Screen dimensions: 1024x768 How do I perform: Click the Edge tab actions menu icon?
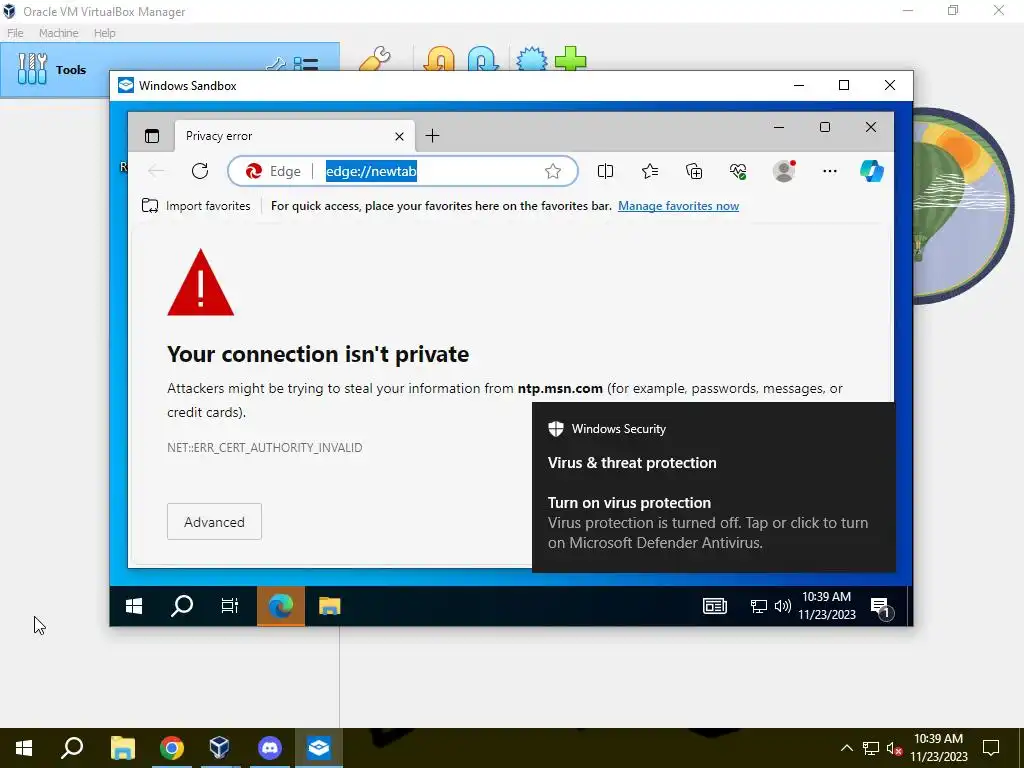152,136
